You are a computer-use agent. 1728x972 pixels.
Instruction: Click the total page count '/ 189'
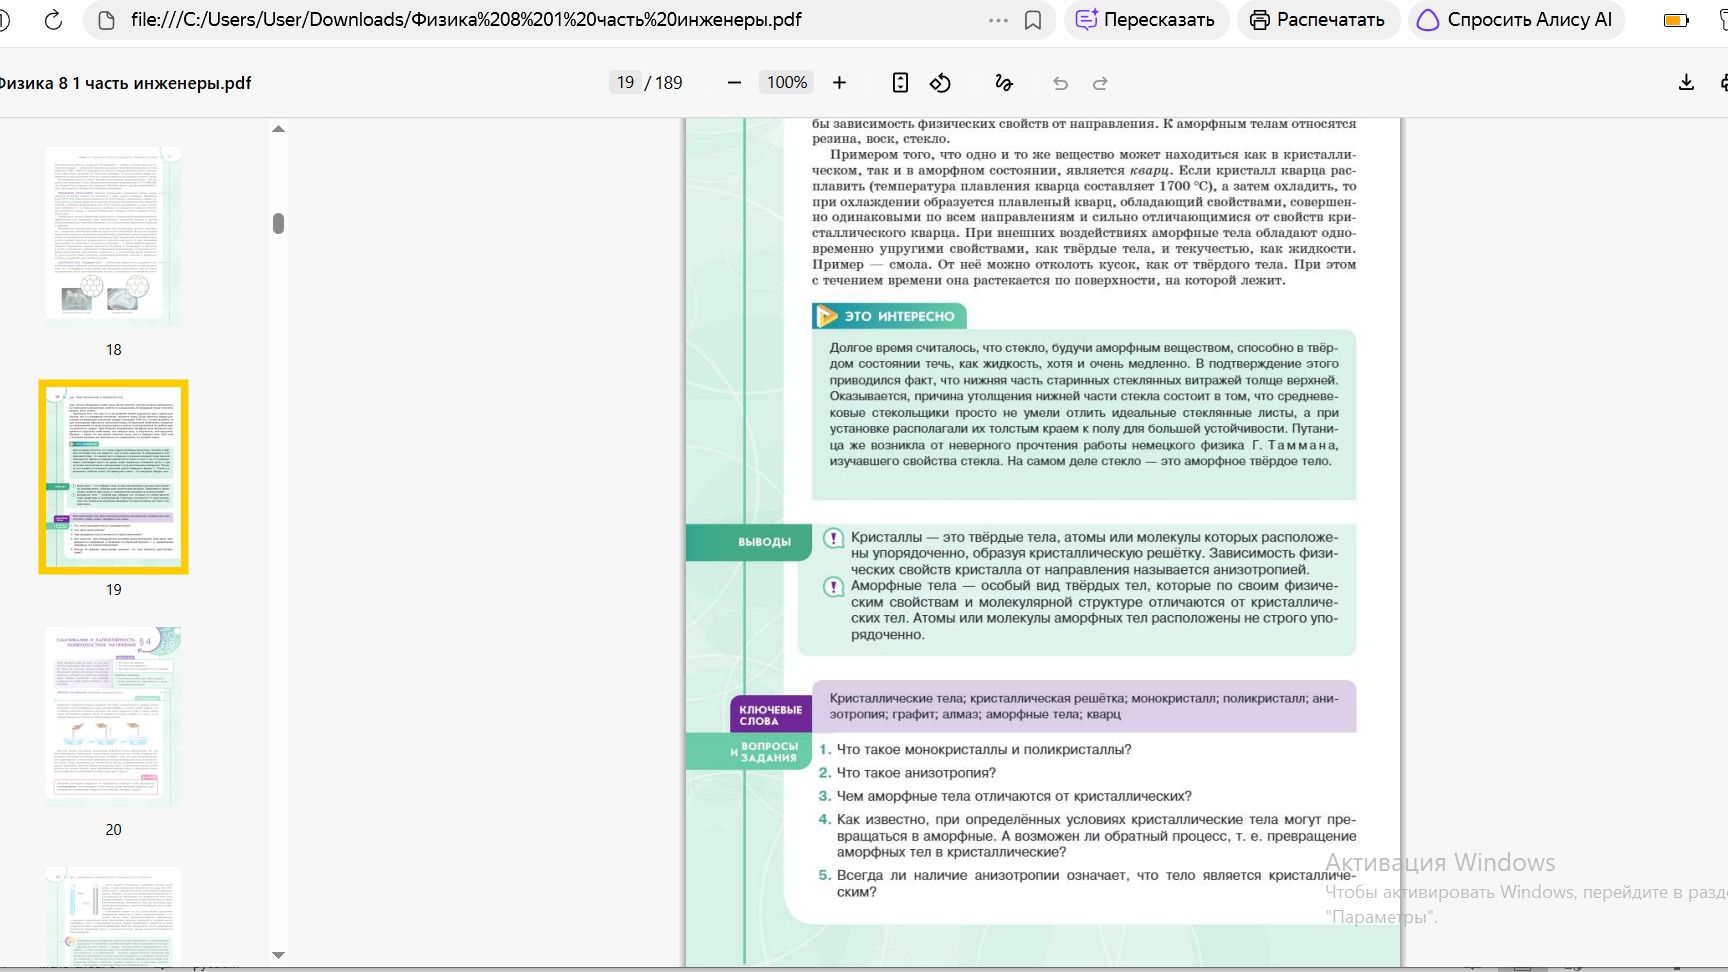(x=664, y=83)
